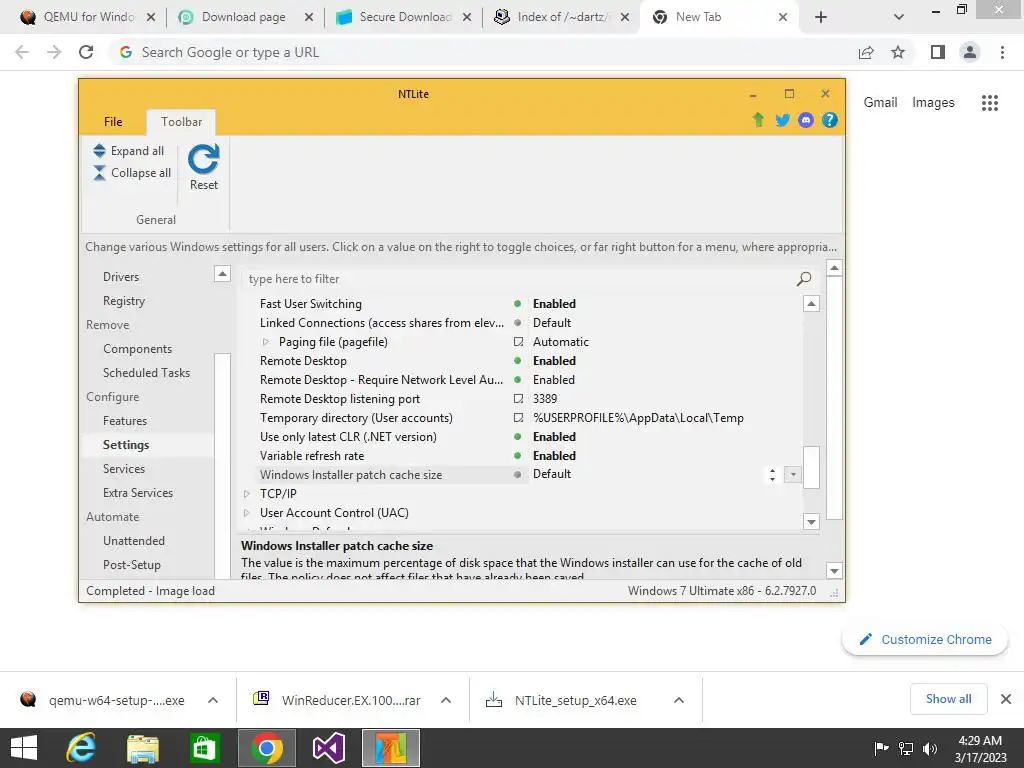Open NTLite File menu
1024x768 pixels.
coord(113,121)
